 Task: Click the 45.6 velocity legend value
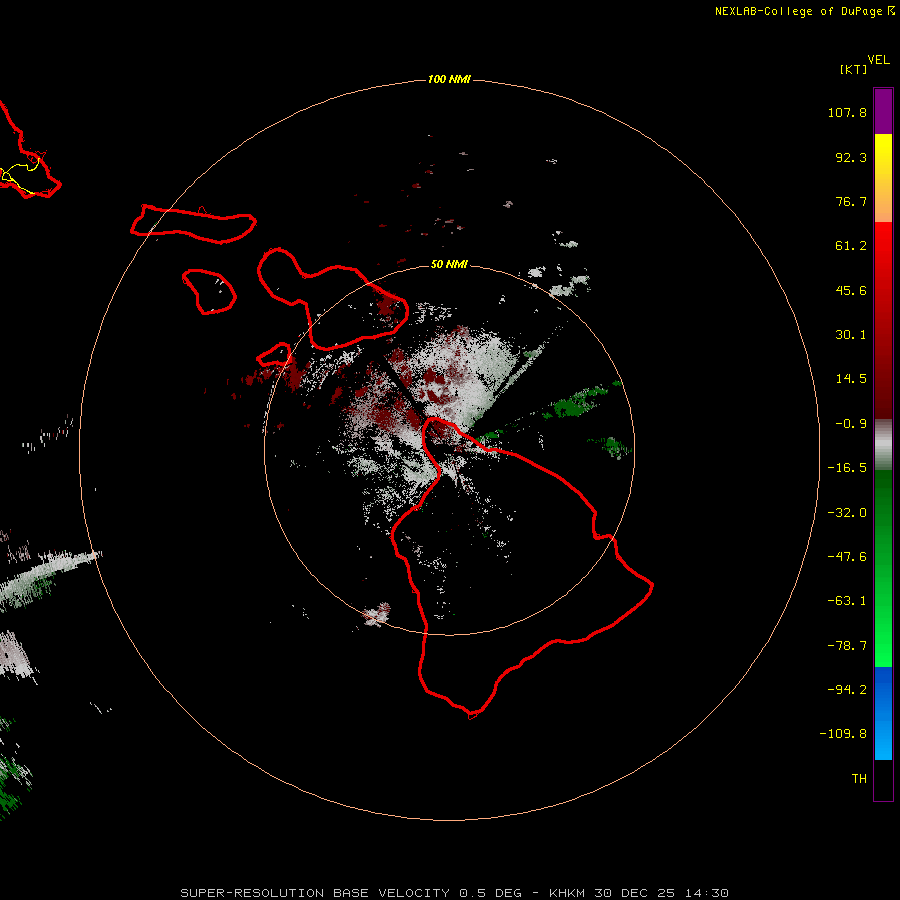[x=851, y=290]
